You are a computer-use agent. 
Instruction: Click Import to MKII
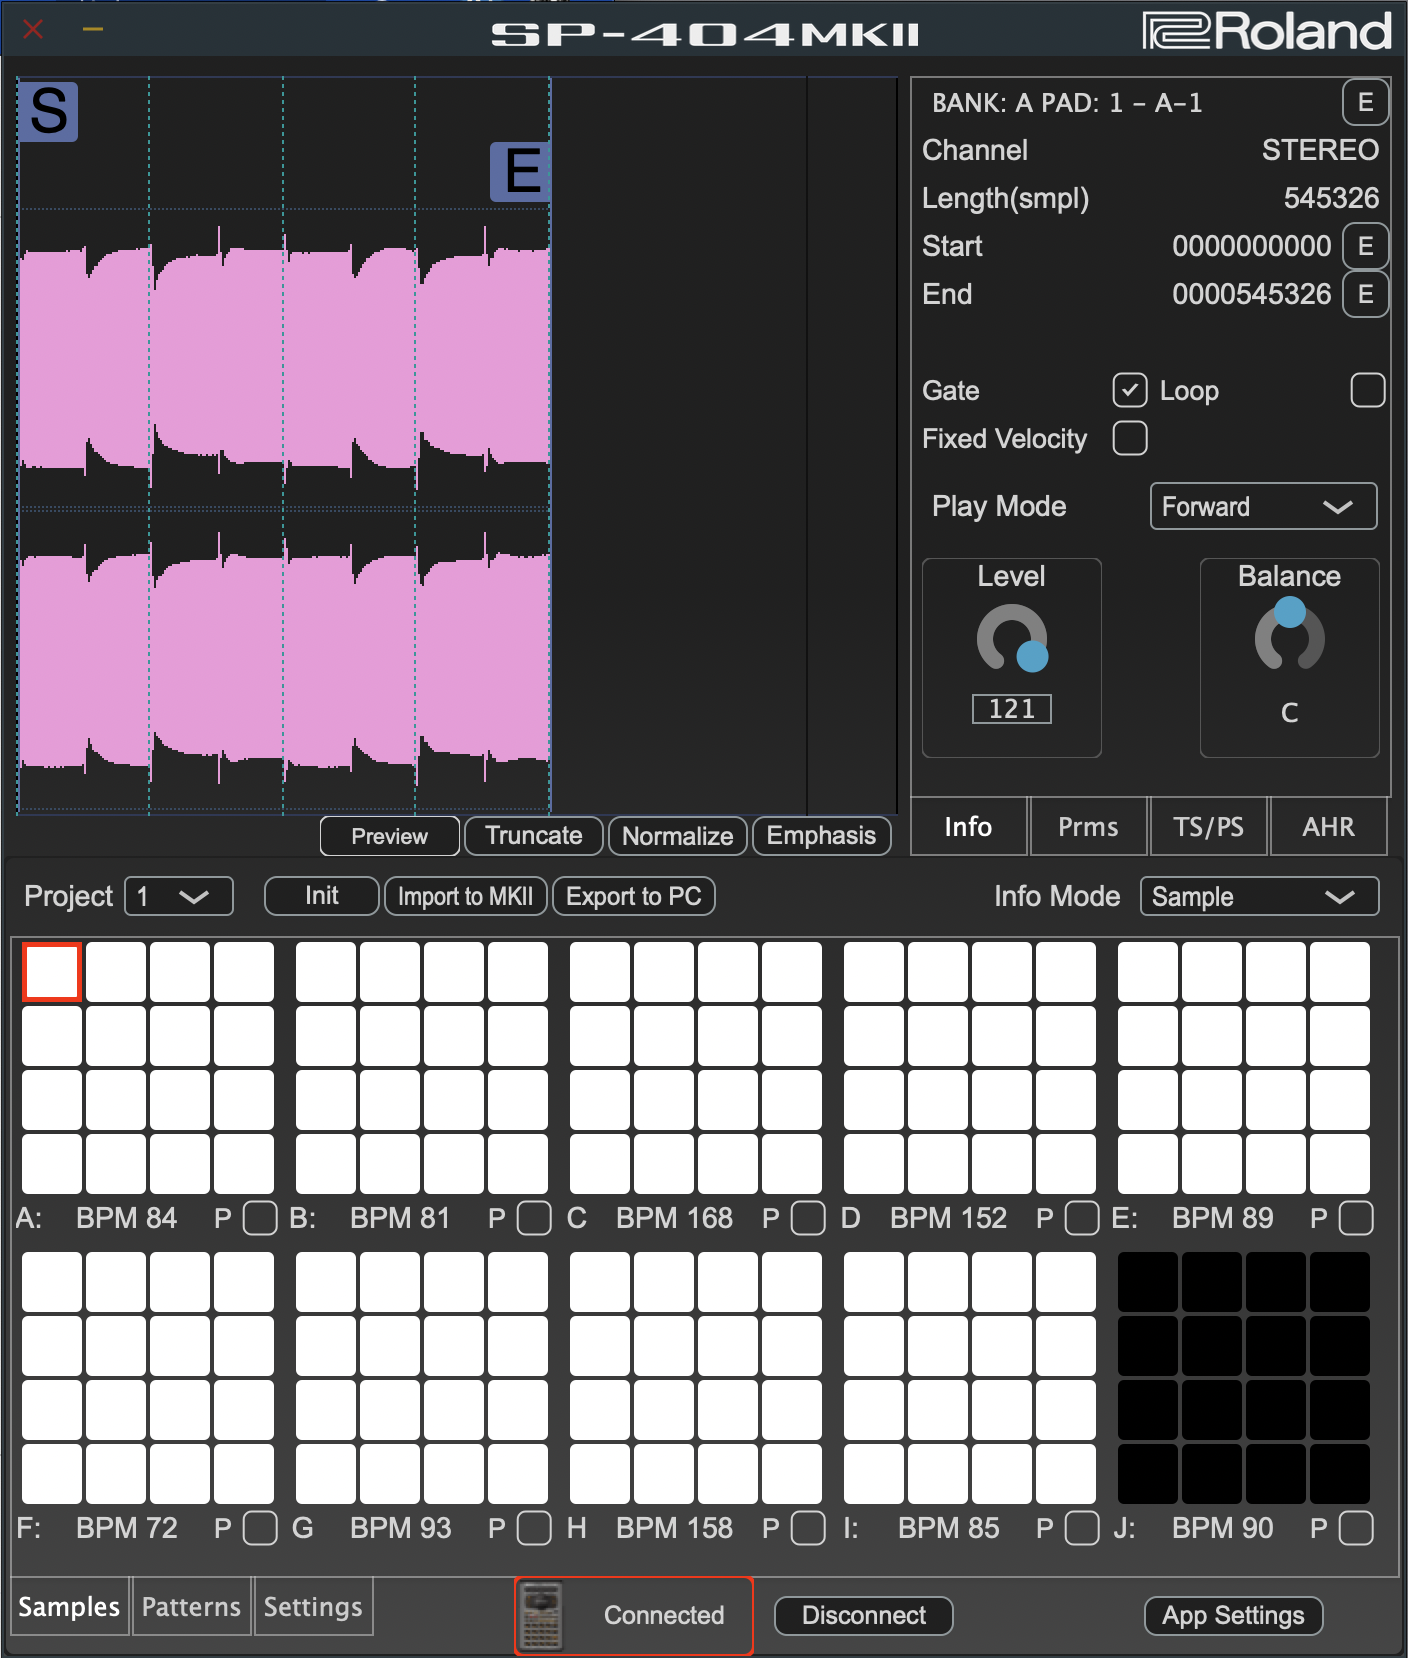pos(466,896)
